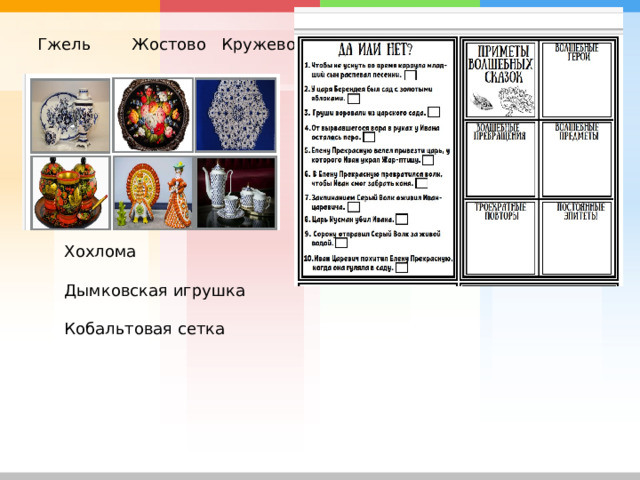Click inside the 'ТРОЕКРАТНЫЕ ПОВТОРЫ' box
Viewport: 640px width, 480px height.
(500, 238)
